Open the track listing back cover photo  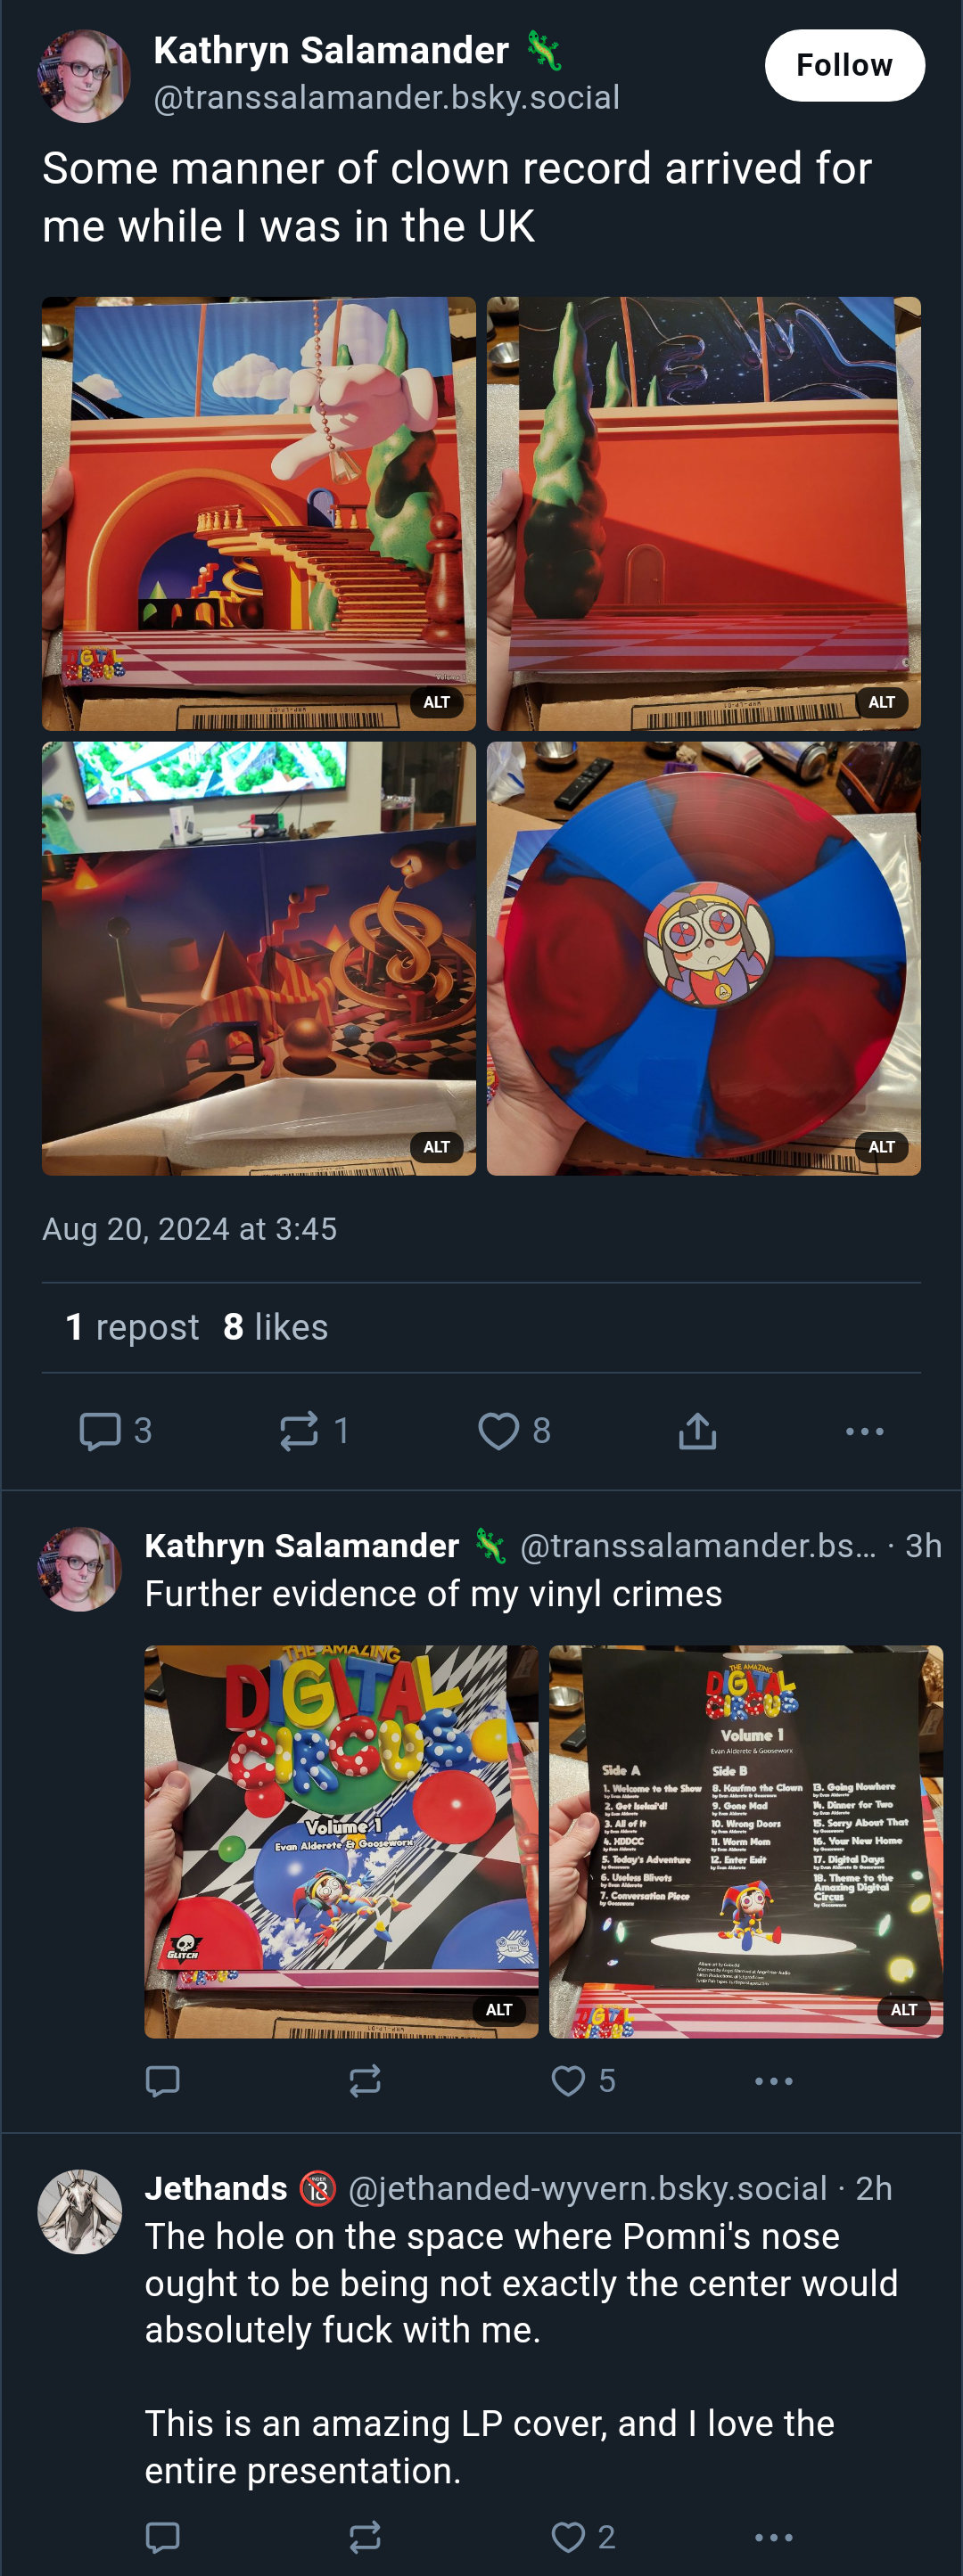pos(745,1842)
